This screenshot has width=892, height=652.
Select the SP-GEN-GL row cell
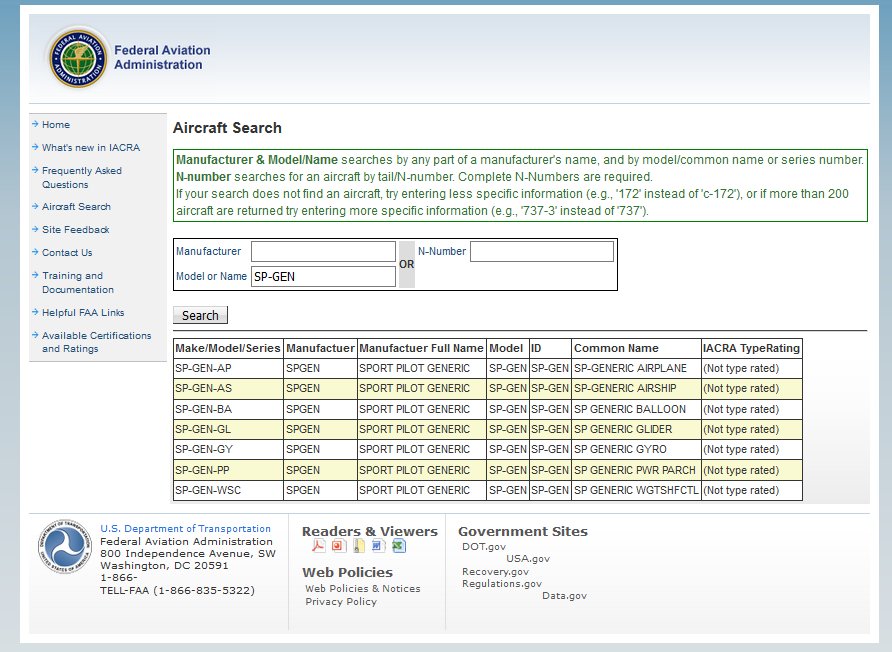coord(228,429)
